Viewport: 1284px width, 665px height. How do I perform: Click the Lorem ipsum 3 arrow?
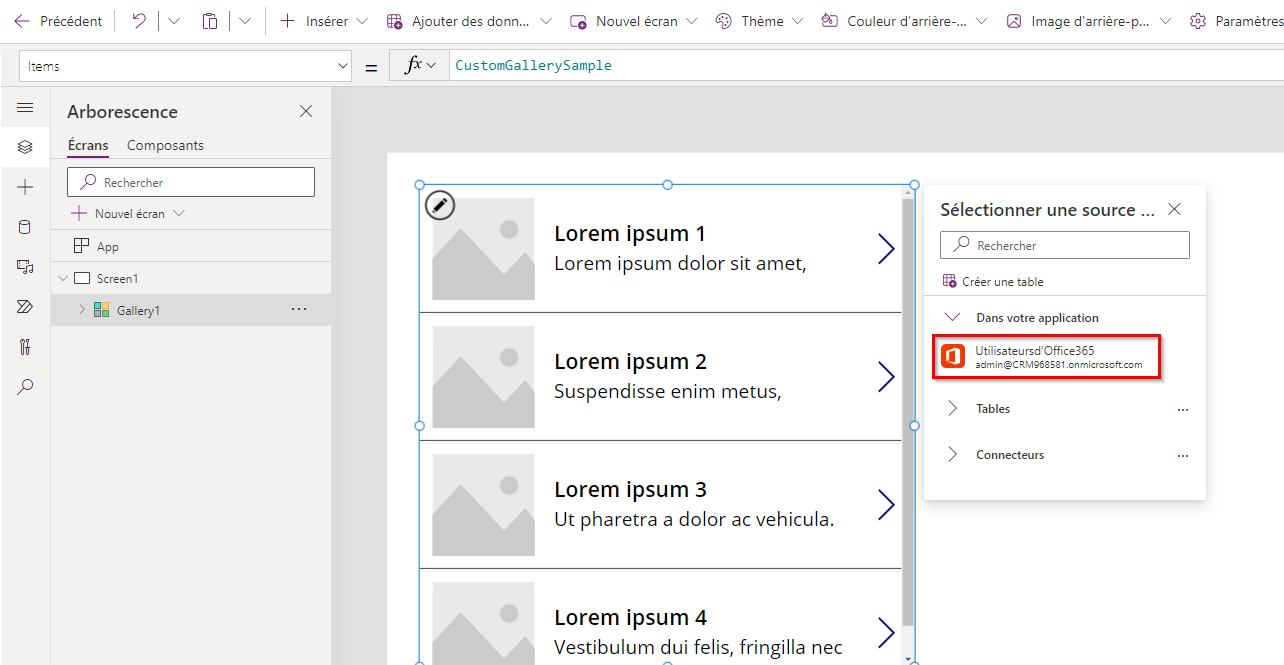pos(886,505)
